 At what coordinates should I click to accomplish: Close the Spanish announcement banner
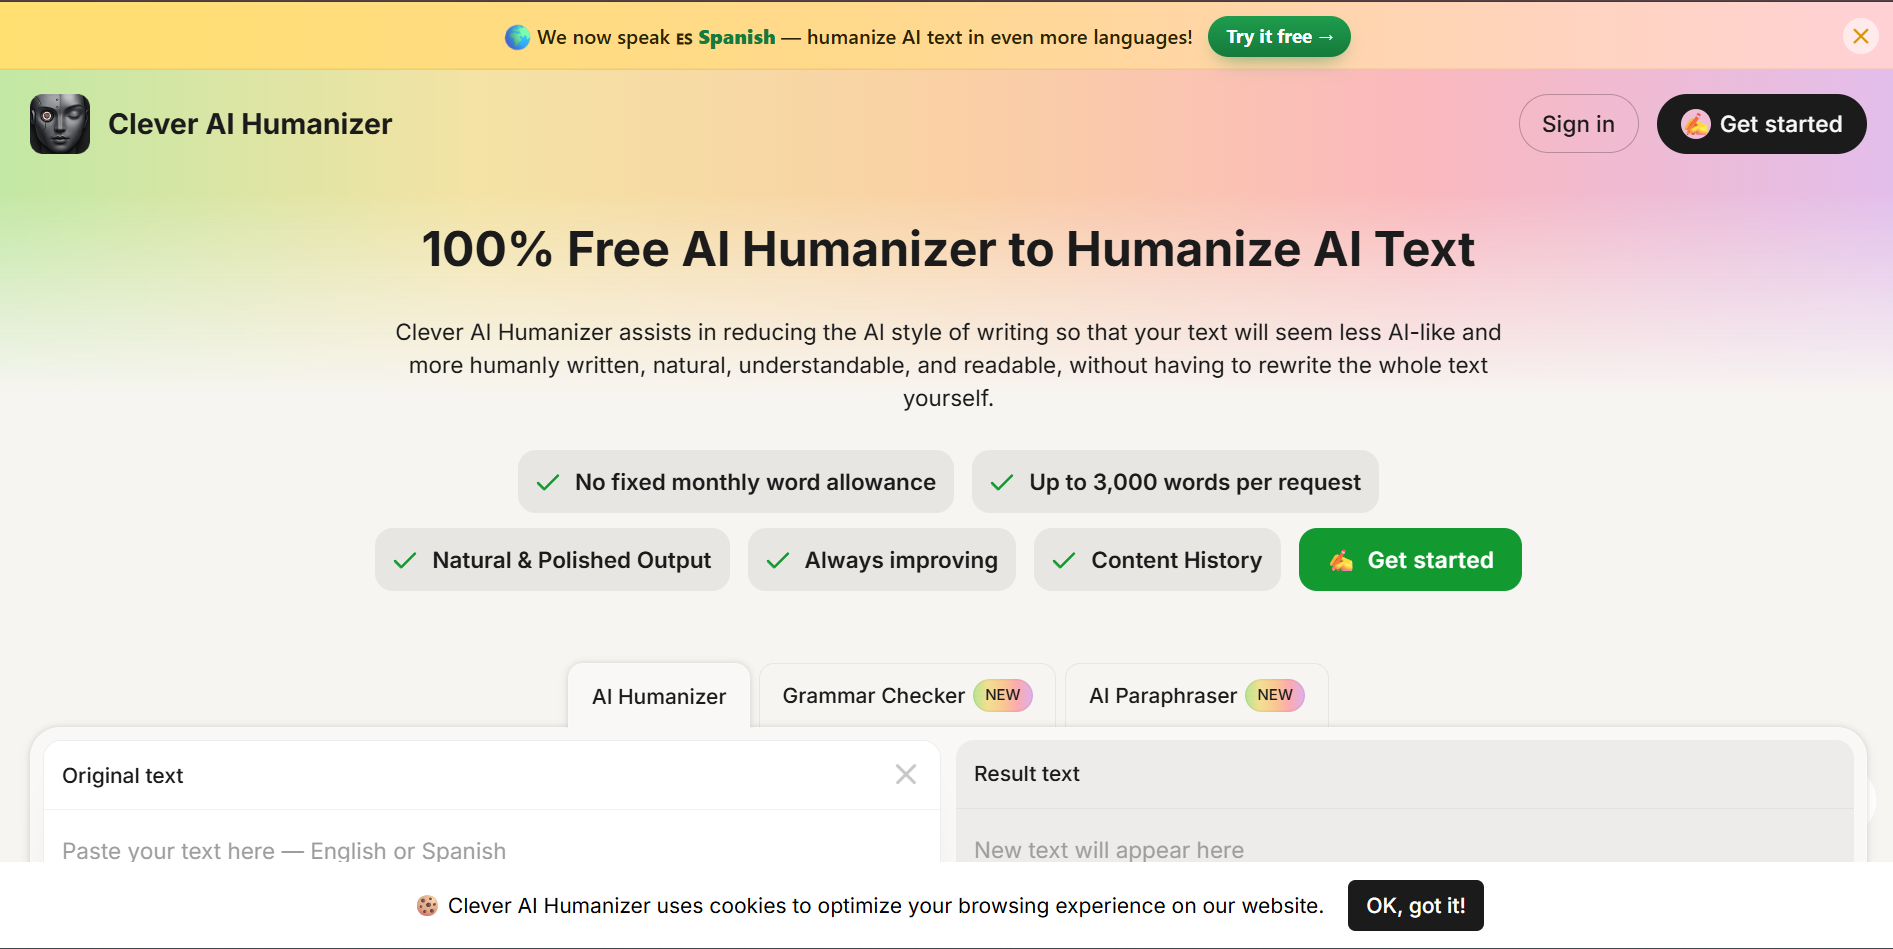point(1860,37)
